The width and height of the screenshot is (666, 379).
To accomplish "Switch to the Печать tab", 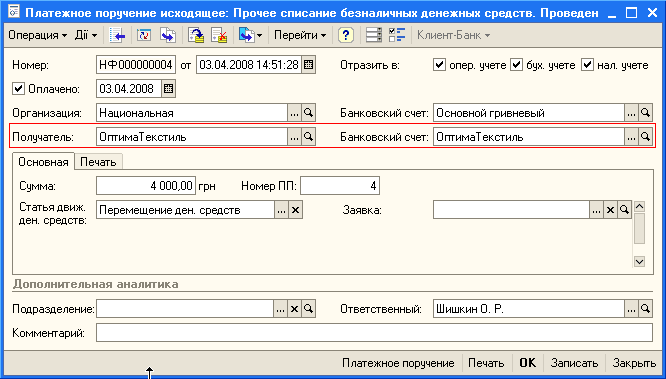I will (99, 162).
